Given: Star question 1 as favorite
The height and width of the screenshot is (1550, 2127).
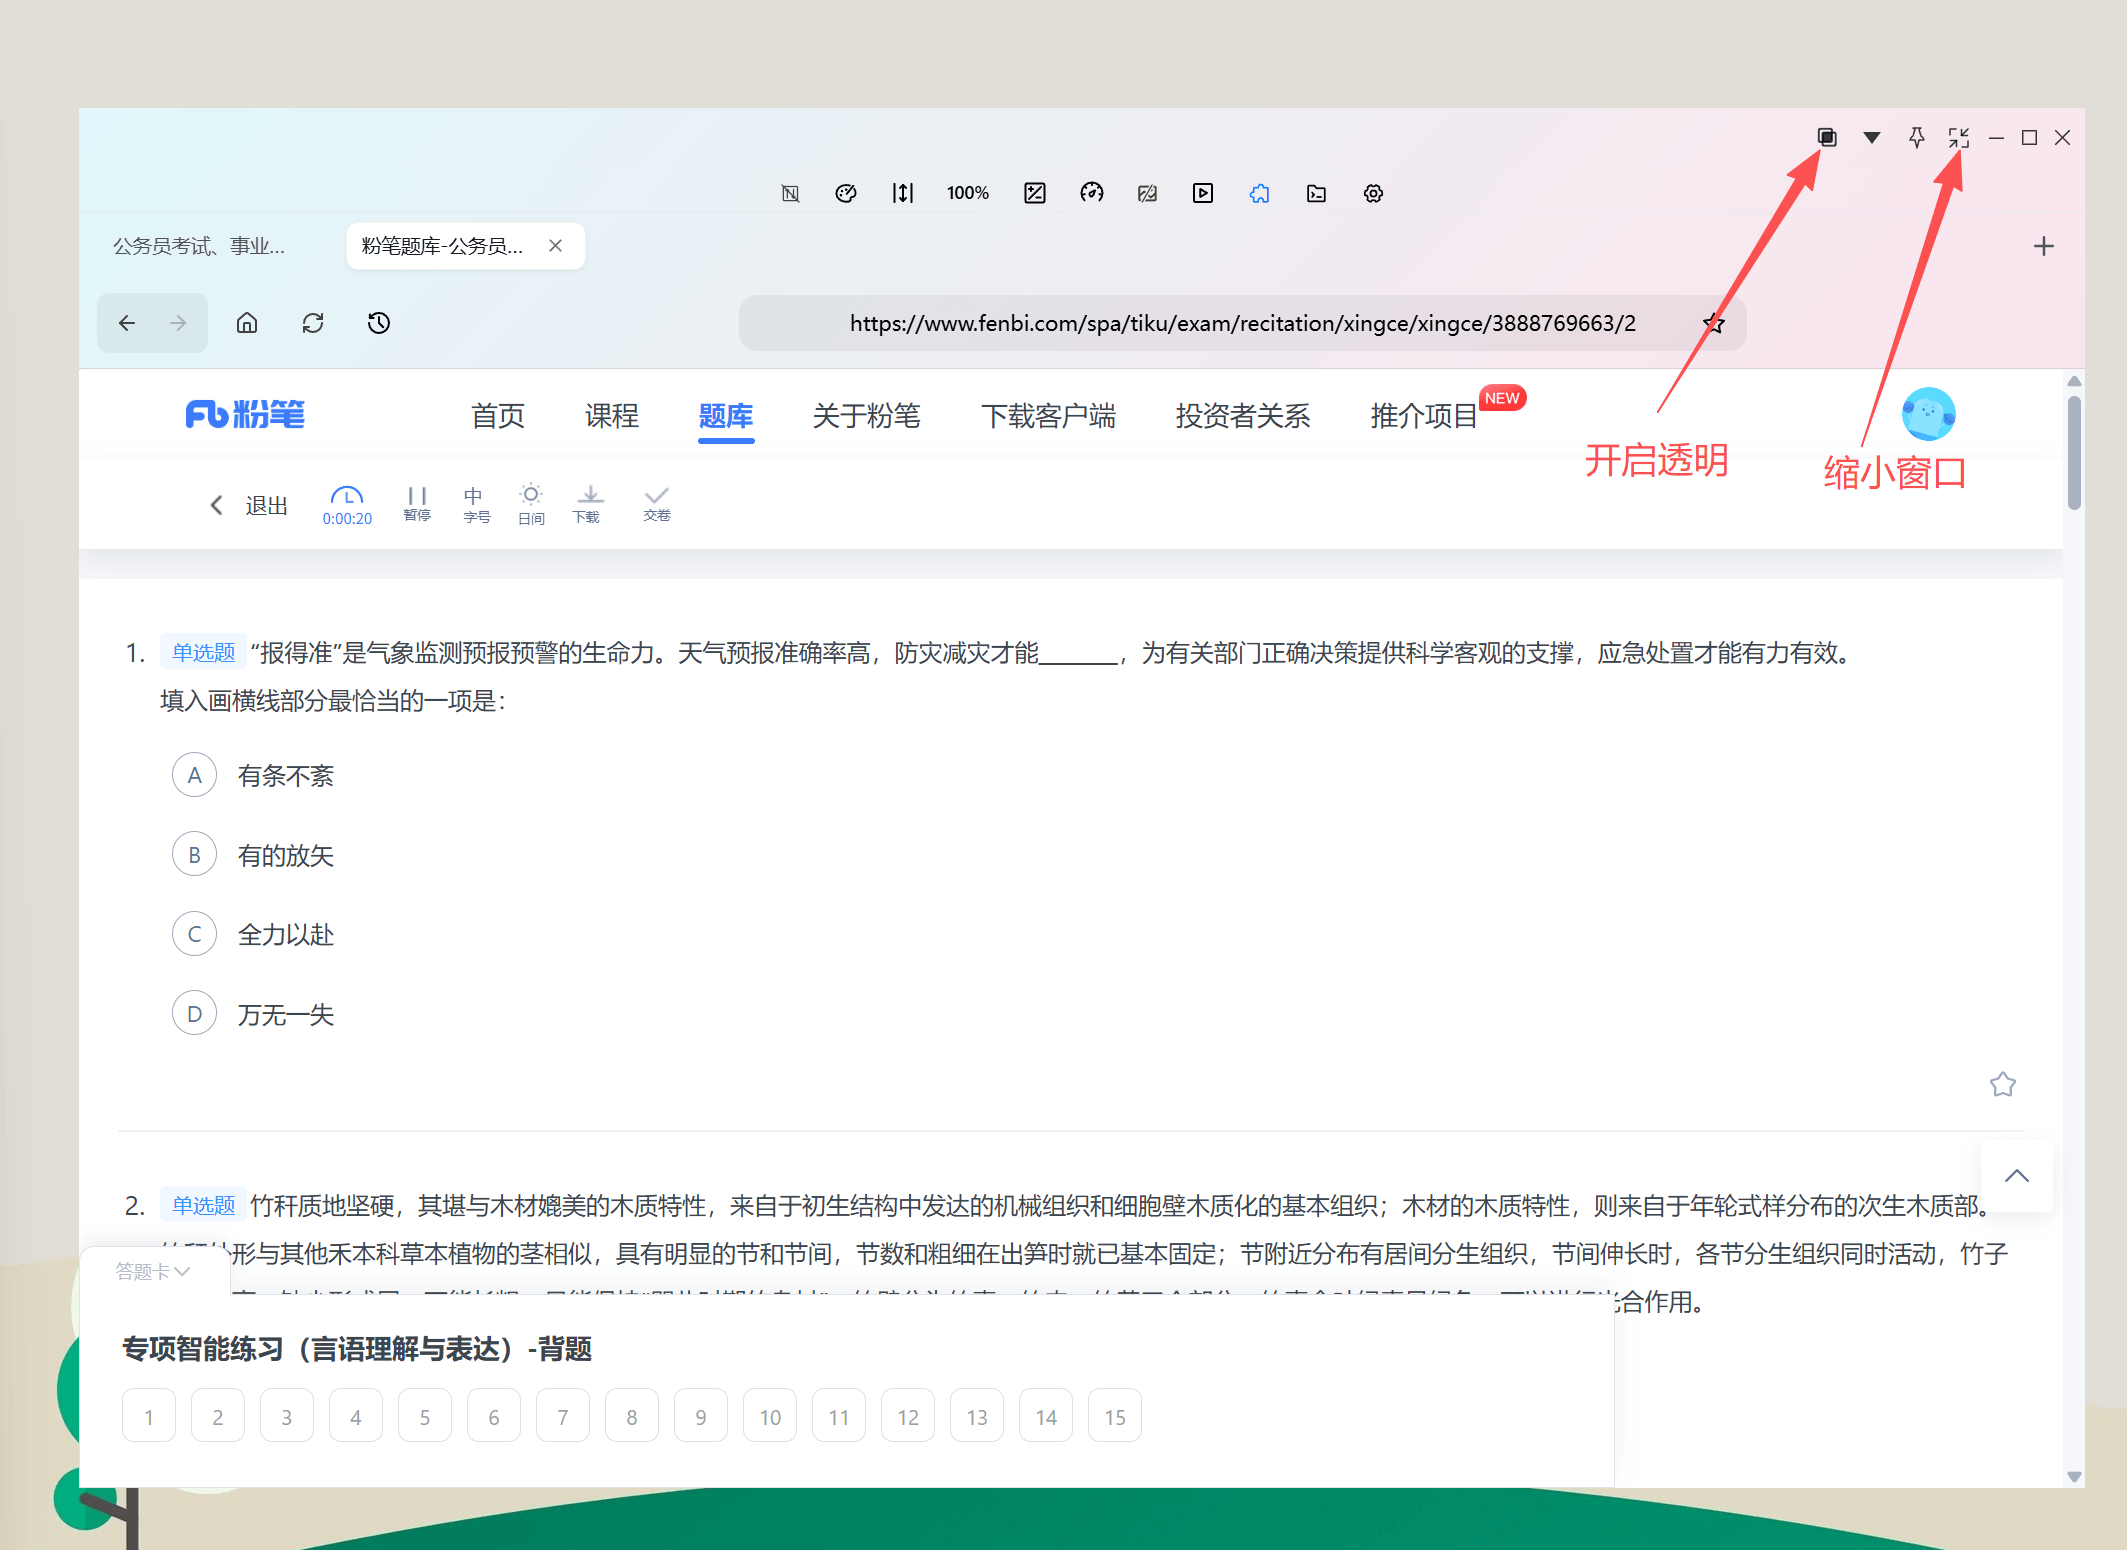Looking at the screenshot, I should point(2003,1084).
